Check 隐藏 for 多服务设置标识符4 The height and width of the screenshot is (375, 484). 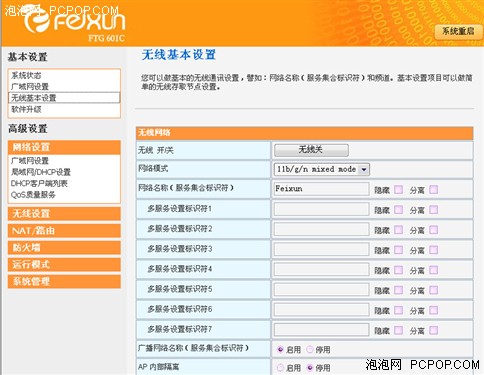[x=398, y=270]
